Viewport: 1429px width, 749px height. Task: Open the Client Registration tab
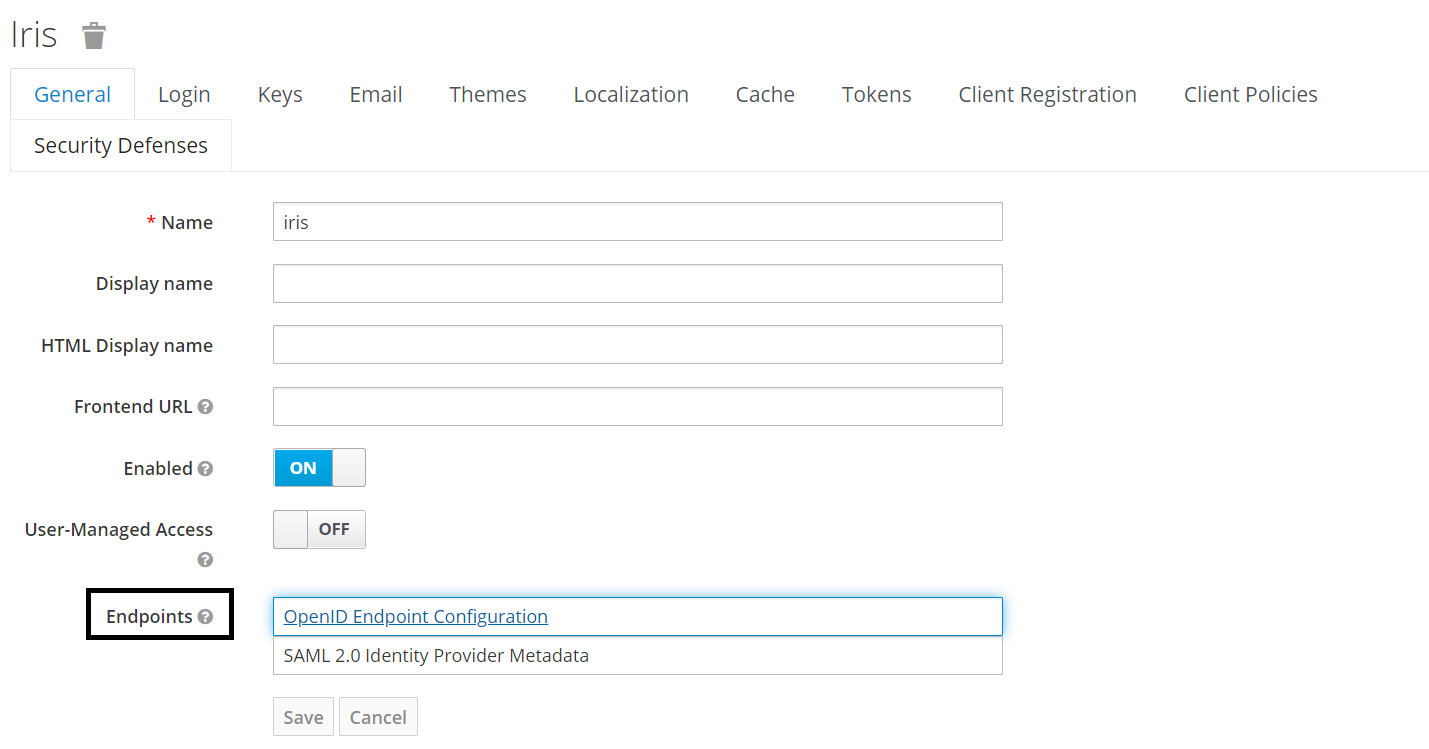pyautogui.click(x=1047, y=95)
